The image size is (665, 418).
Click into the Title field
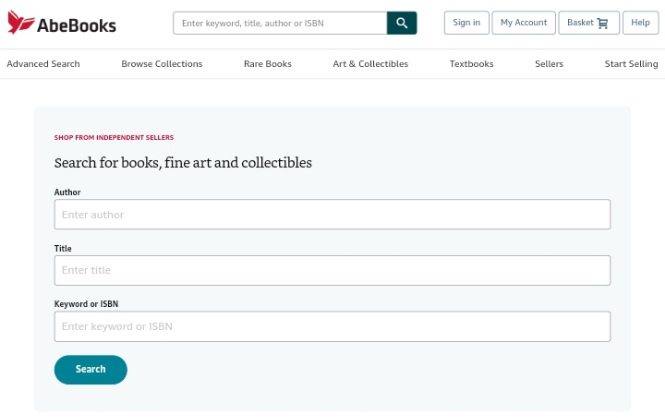pyautogui.click(x=332, y=270)
